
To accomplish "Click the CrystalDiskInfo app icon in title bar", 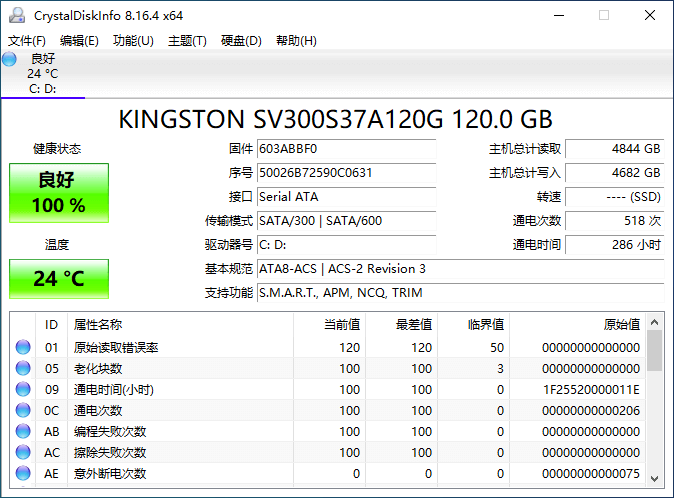I will [x=17, y=15].
